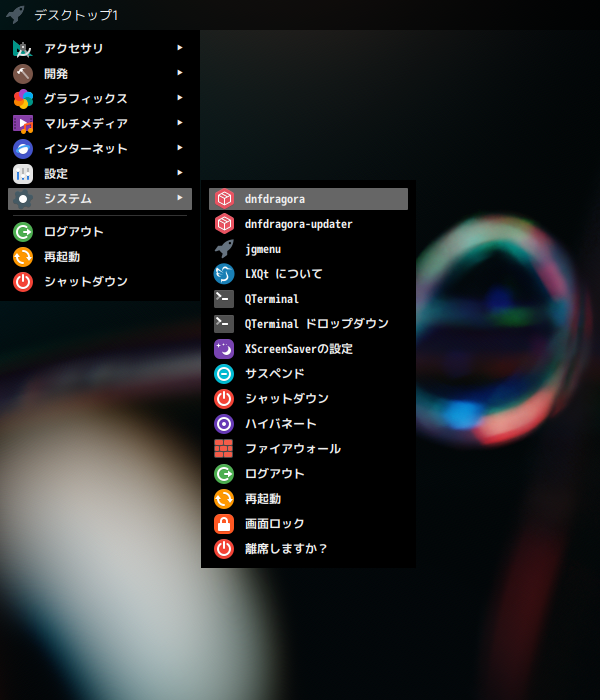Select シャットダウン in the system submenu

308,399
